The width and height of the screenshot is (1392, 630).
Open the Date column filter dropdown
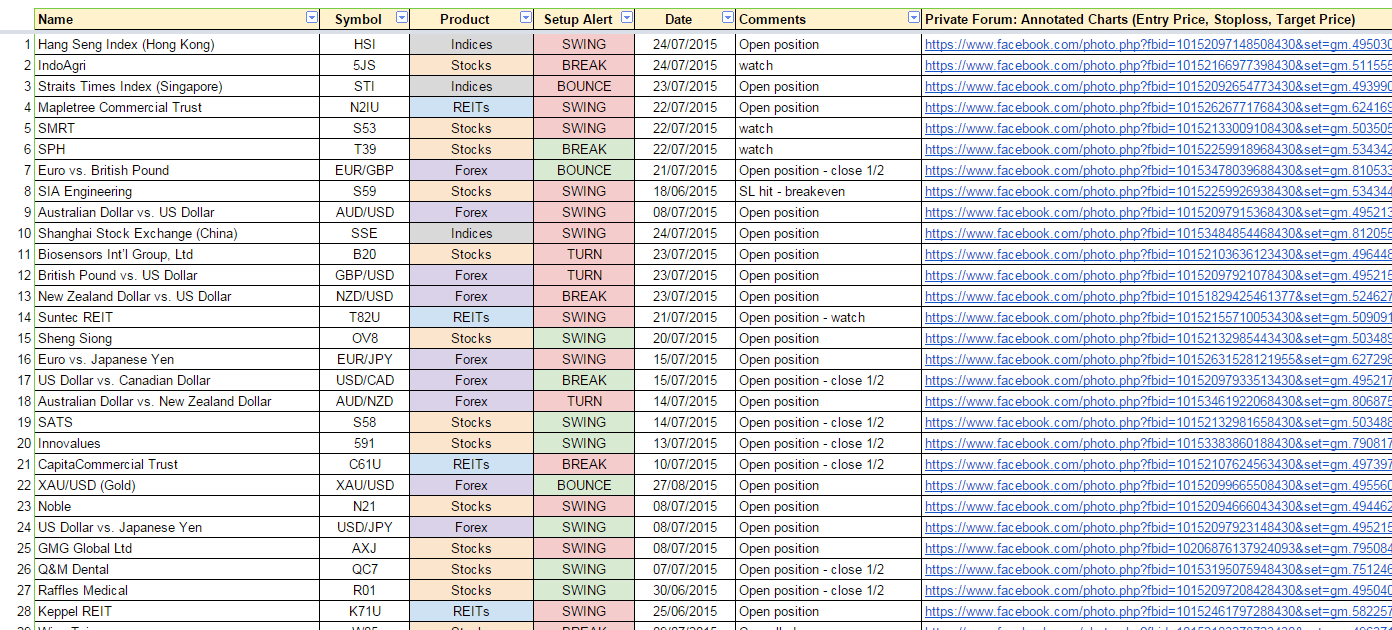pos(726,18)
